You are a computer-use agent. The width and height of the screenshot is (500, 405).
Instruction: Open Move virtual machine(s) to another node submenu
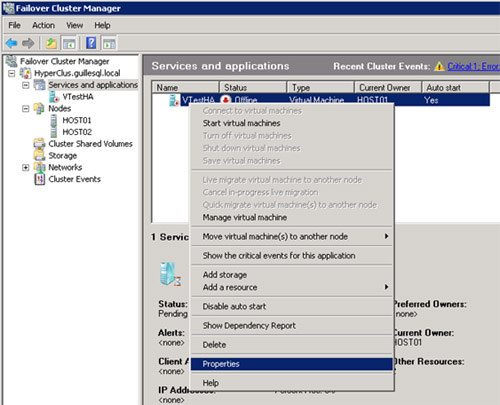292,236
